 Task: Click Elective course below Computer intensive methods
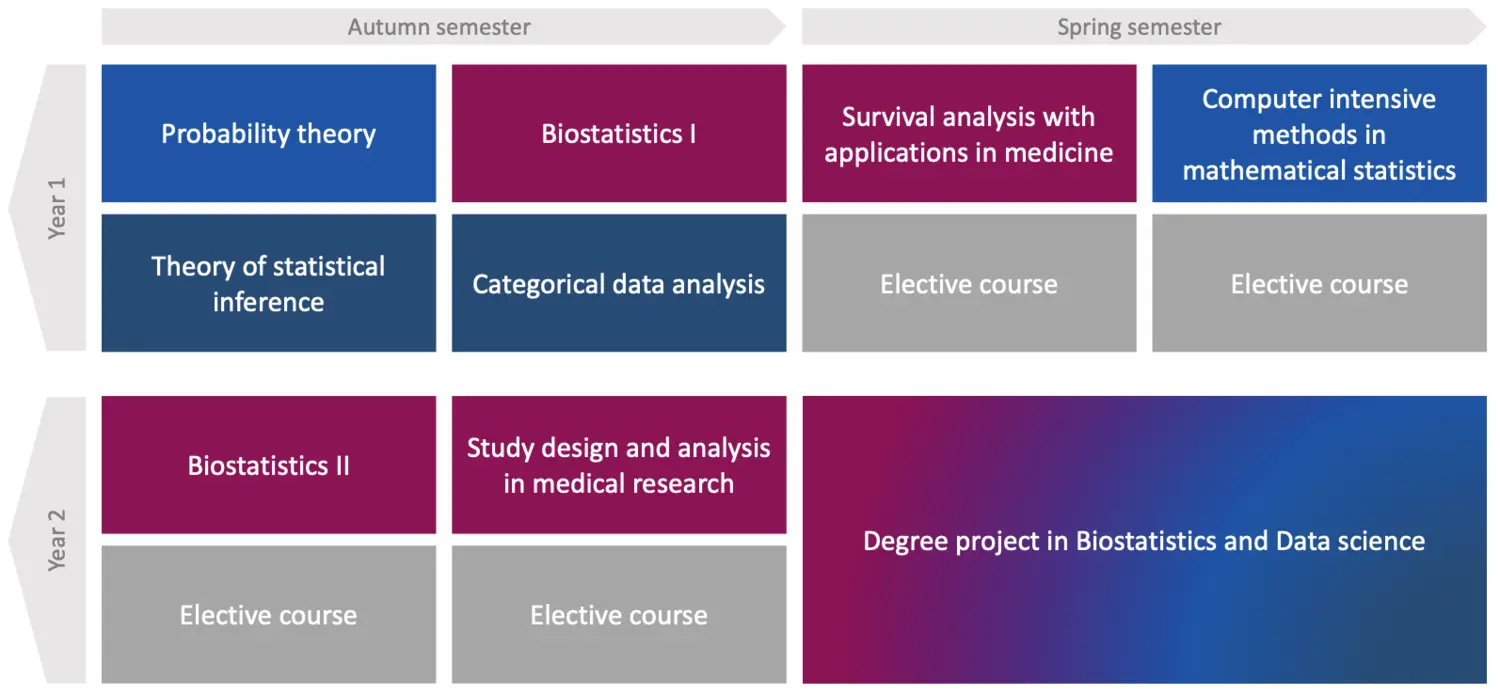tap(1319, 283)
